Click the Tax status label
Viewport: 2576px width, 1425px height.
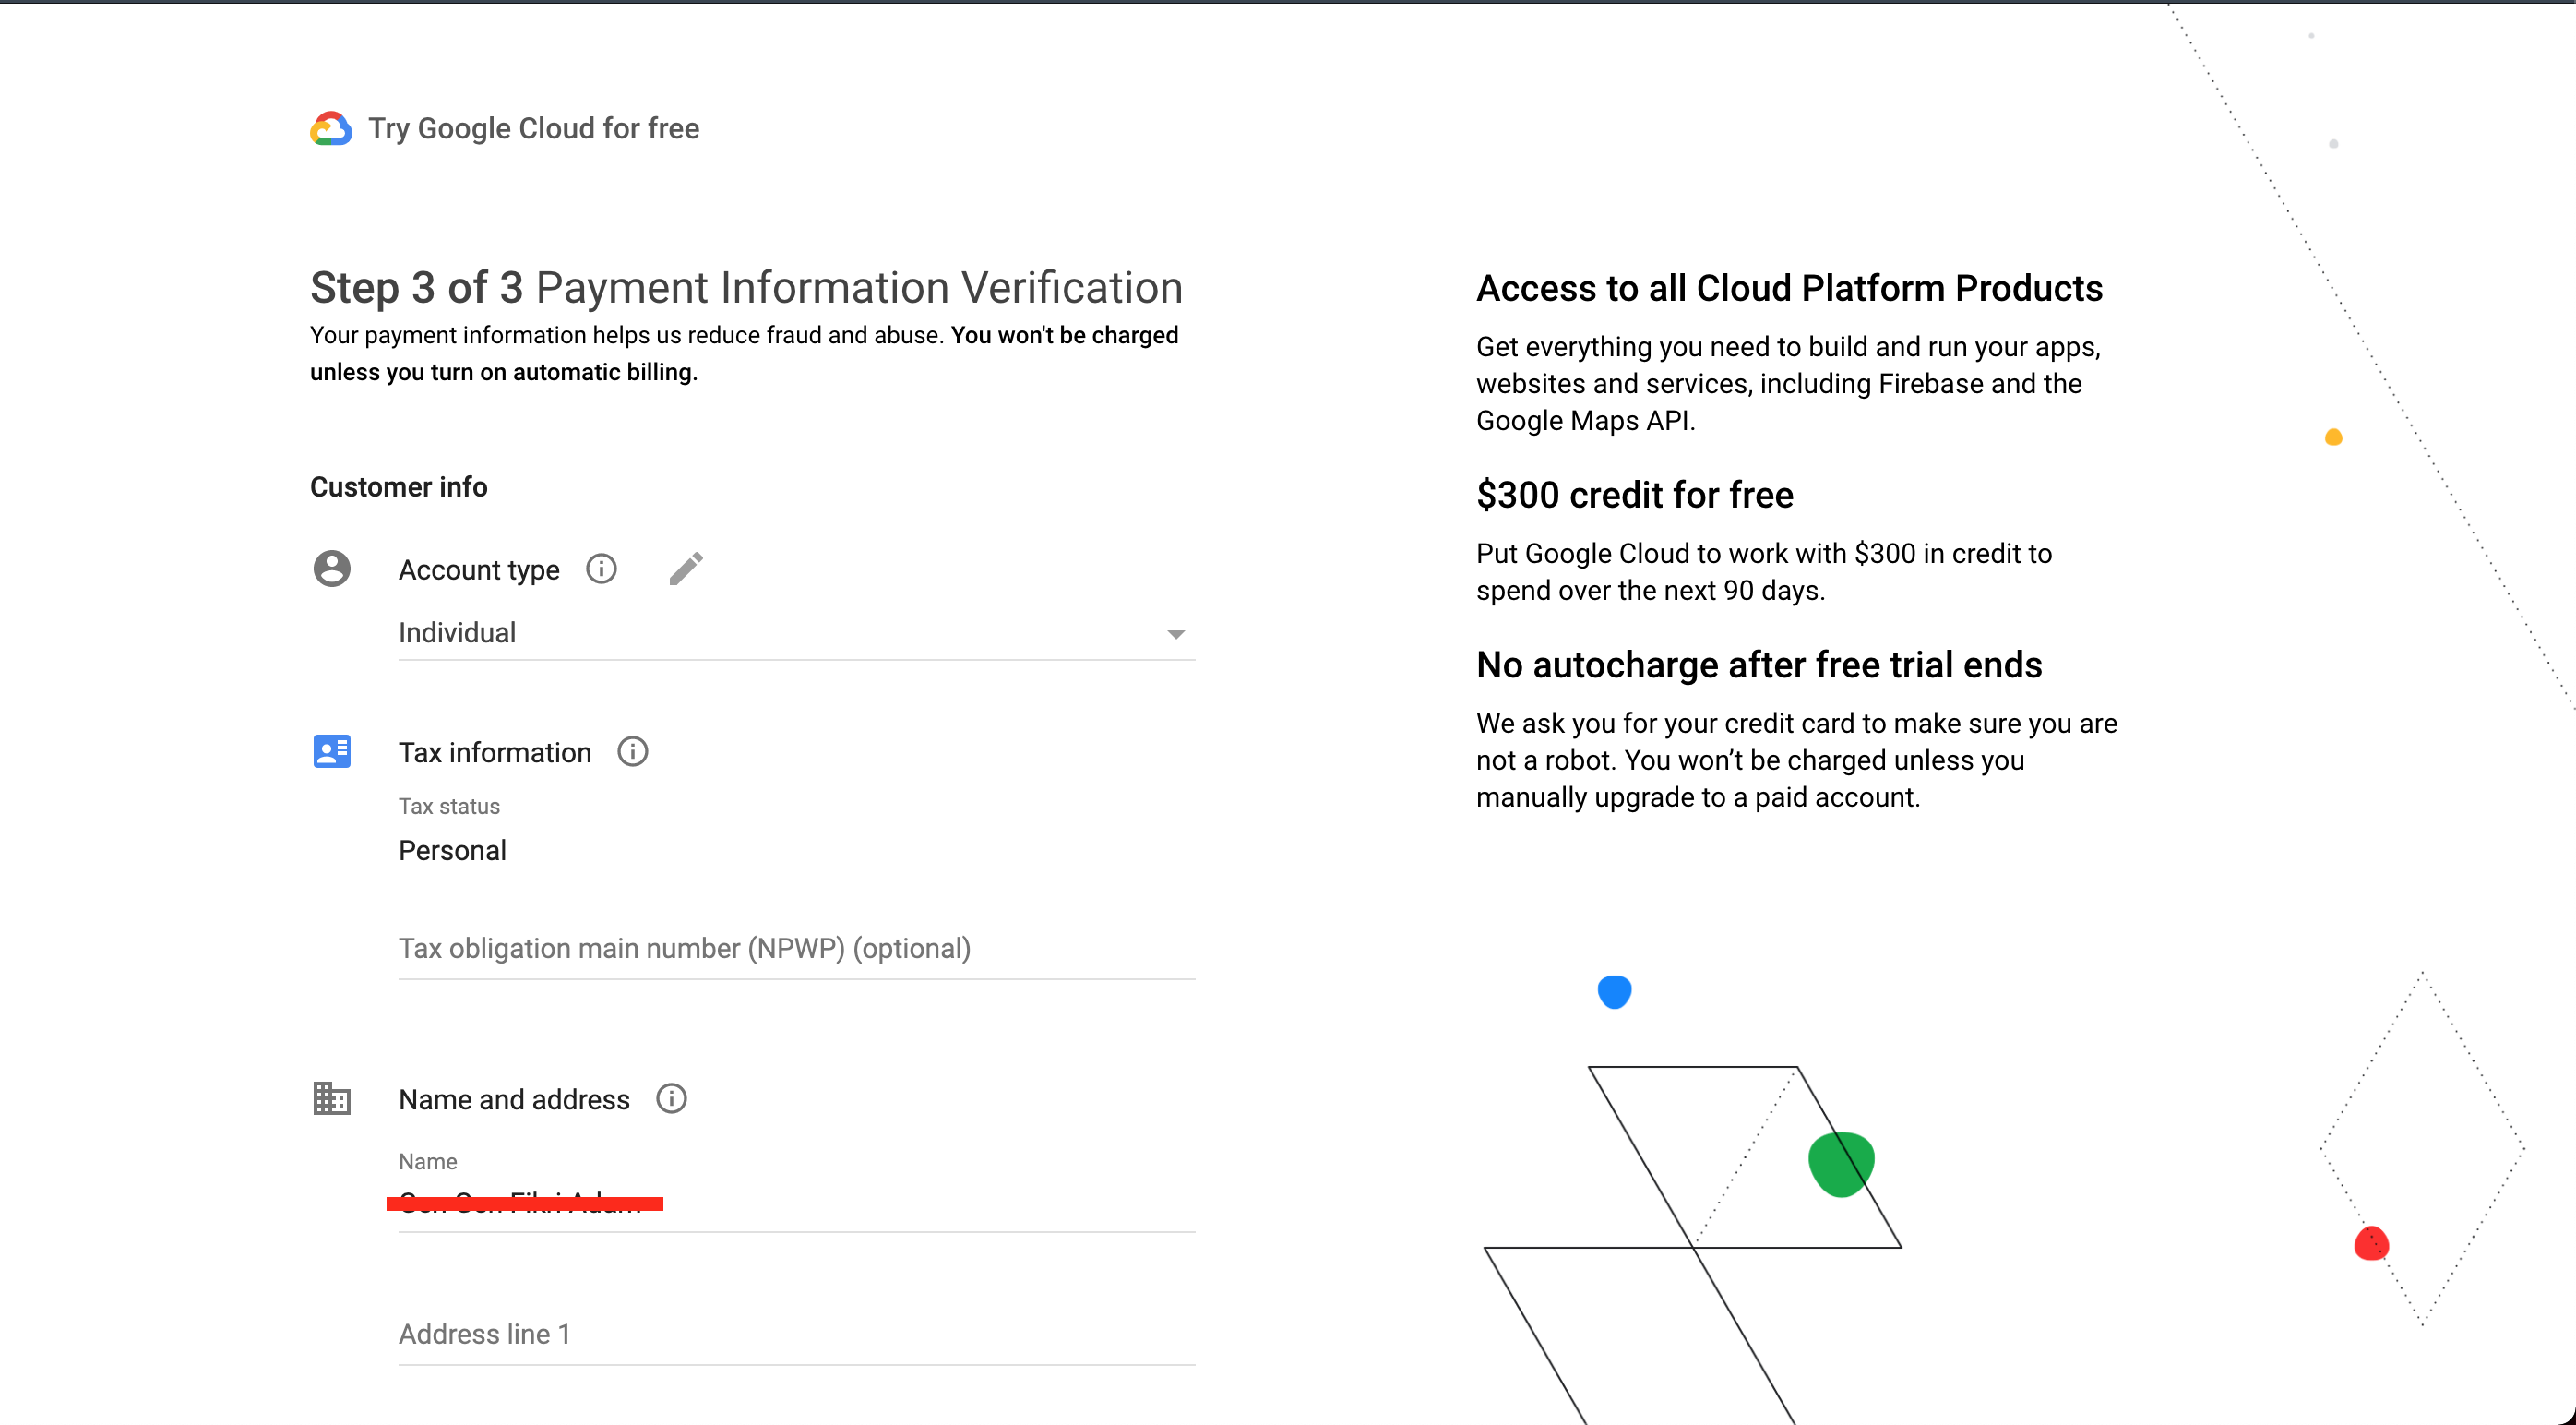point(448,806)
